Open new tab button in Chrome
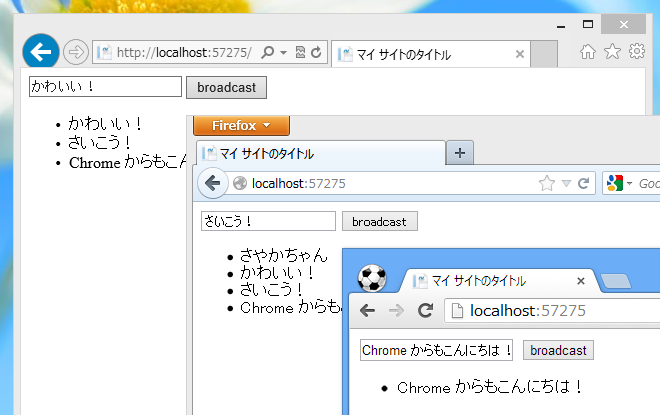This screenshot has height=415, width=660. (x=615, y=281)
